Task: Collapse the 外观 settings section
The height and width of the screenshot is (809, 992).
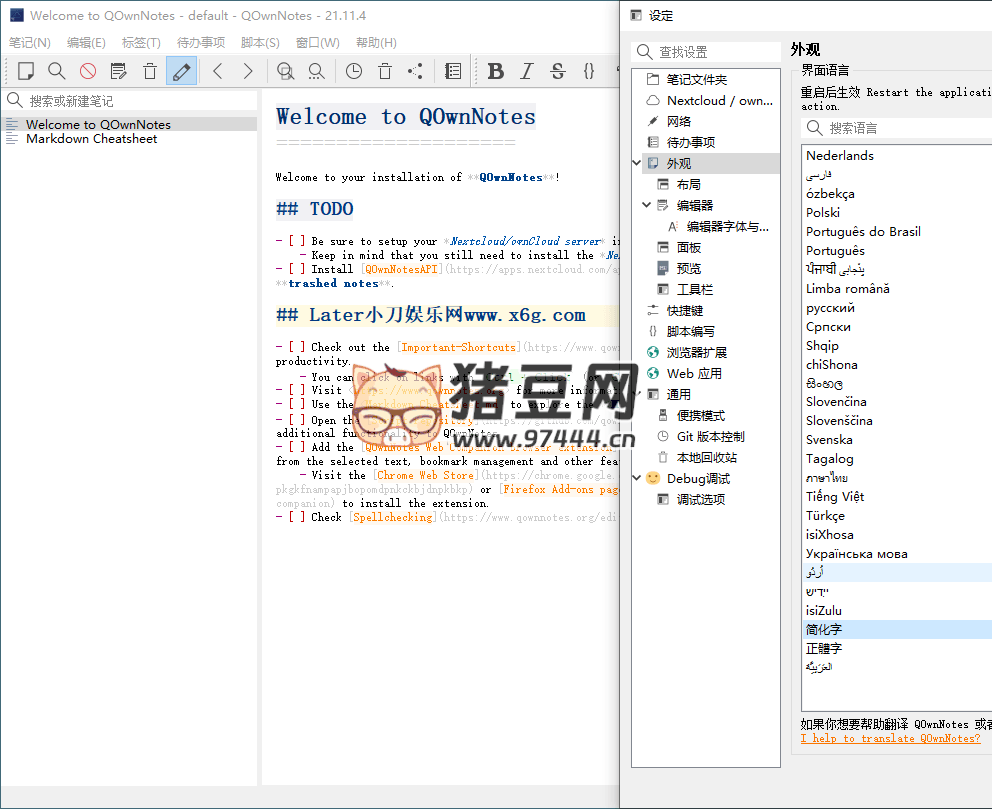Action: point(636,162)
